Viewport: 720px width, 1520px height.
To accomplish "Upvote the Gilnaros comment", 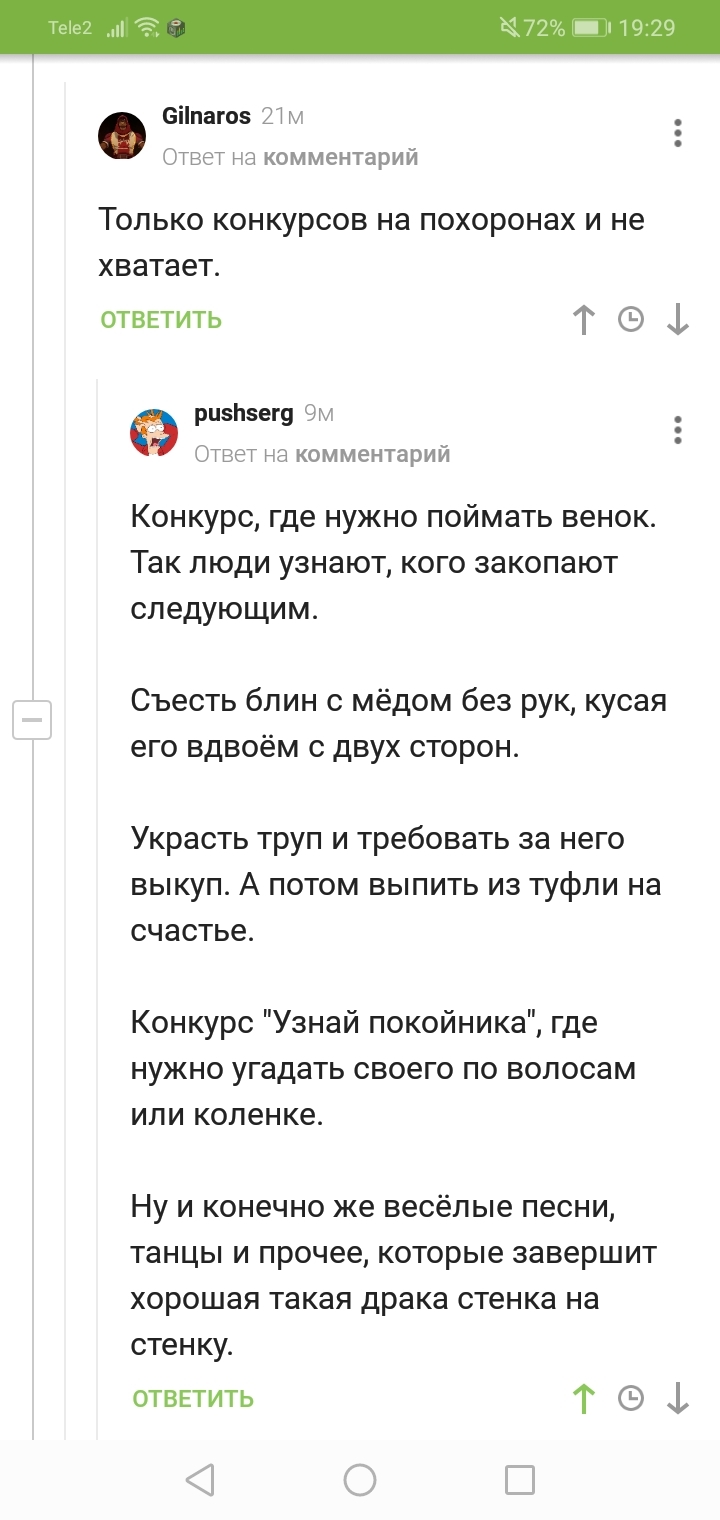I will pos(584,320).
